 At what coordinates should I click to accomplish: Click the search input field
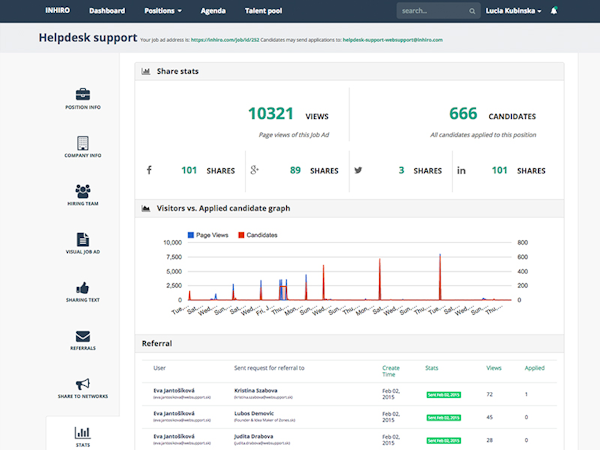click(430, 11)
